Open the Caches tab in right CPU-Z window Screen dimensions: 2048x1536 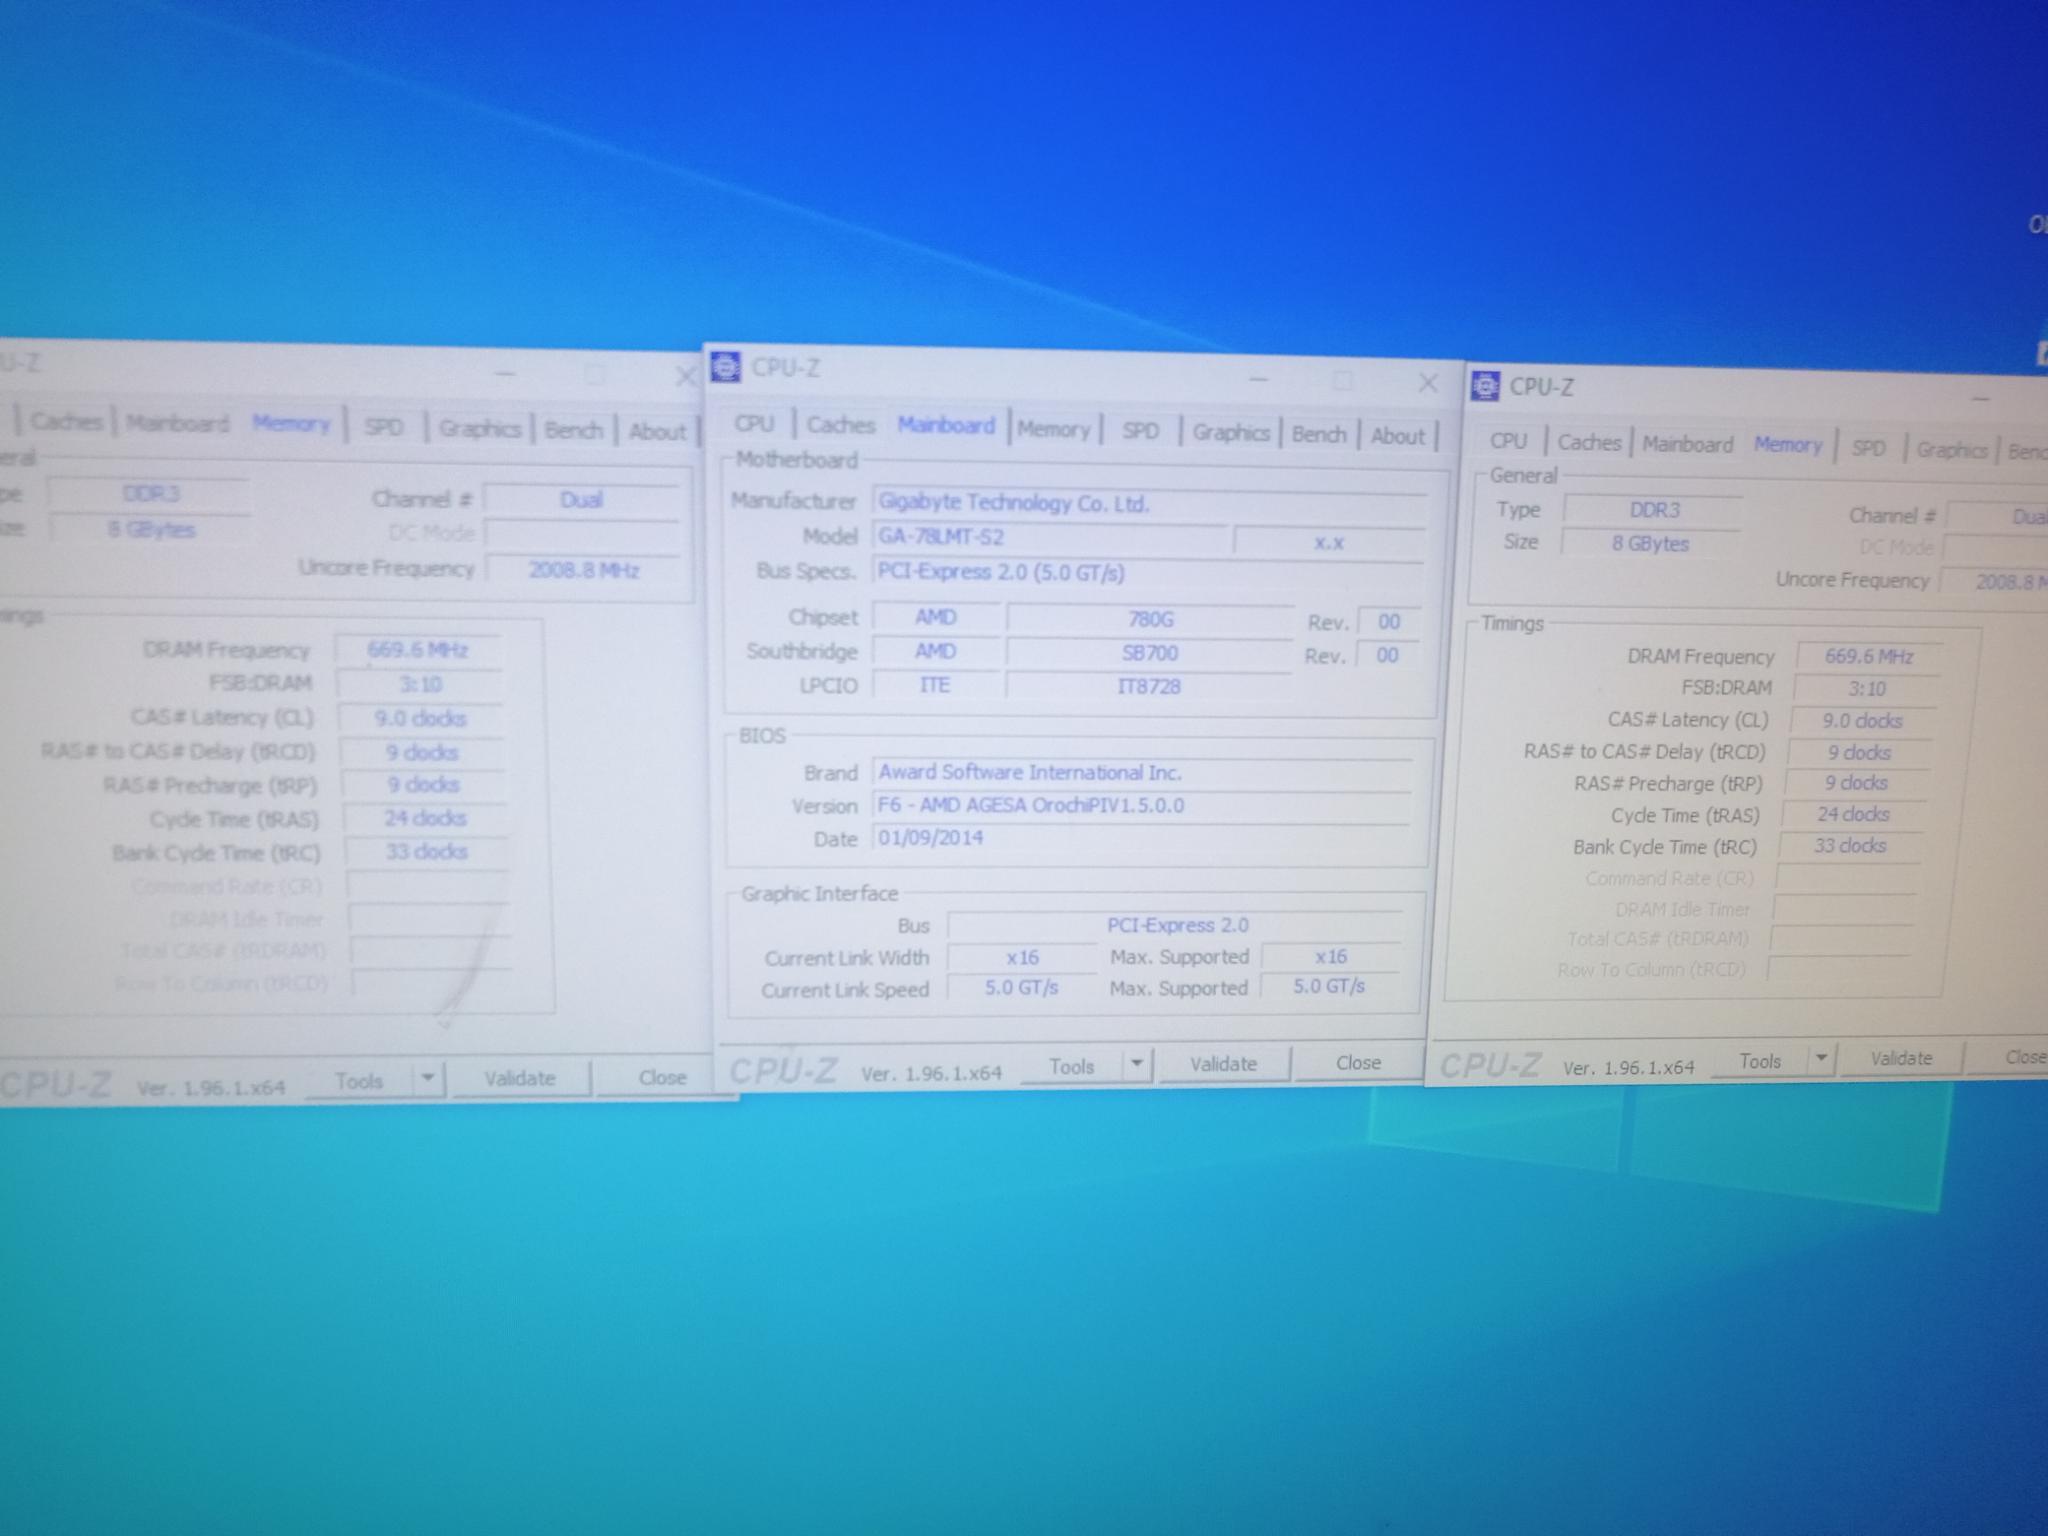(x=1589, y=442)
